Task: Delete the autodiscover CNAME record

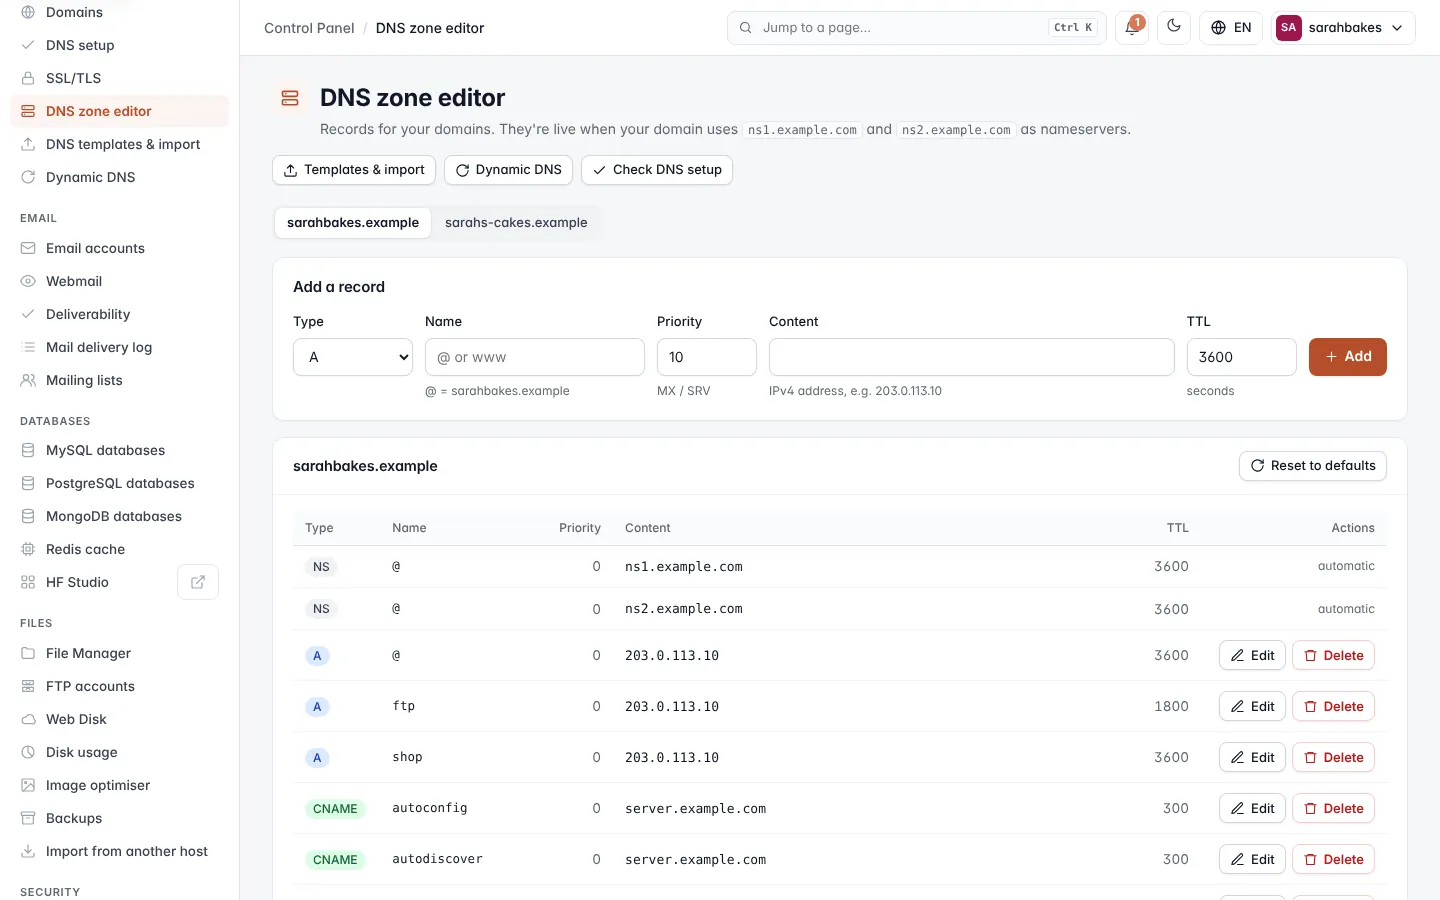Action: [1333, 859]
